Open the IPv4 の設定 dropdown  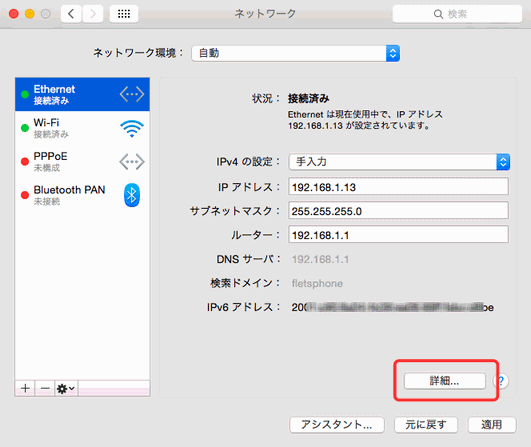click(399, 162)
